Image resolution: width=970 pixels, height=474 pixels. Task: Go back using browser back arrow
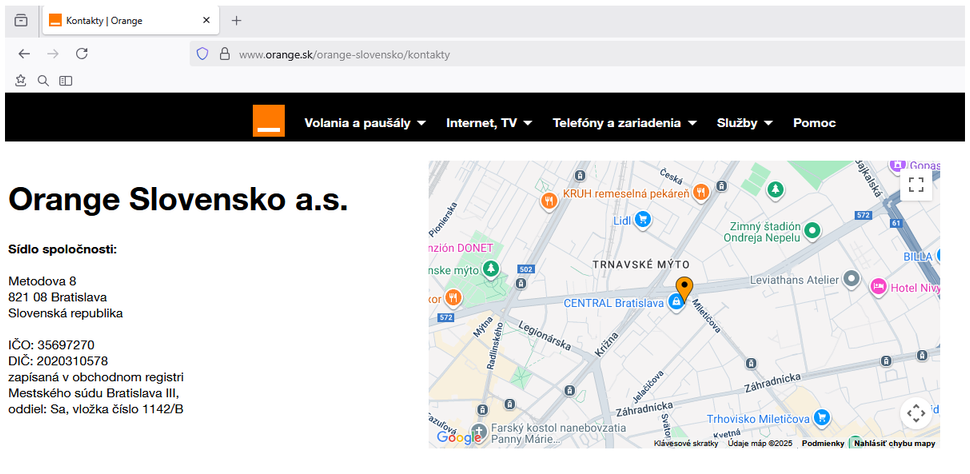pos(24,54)
